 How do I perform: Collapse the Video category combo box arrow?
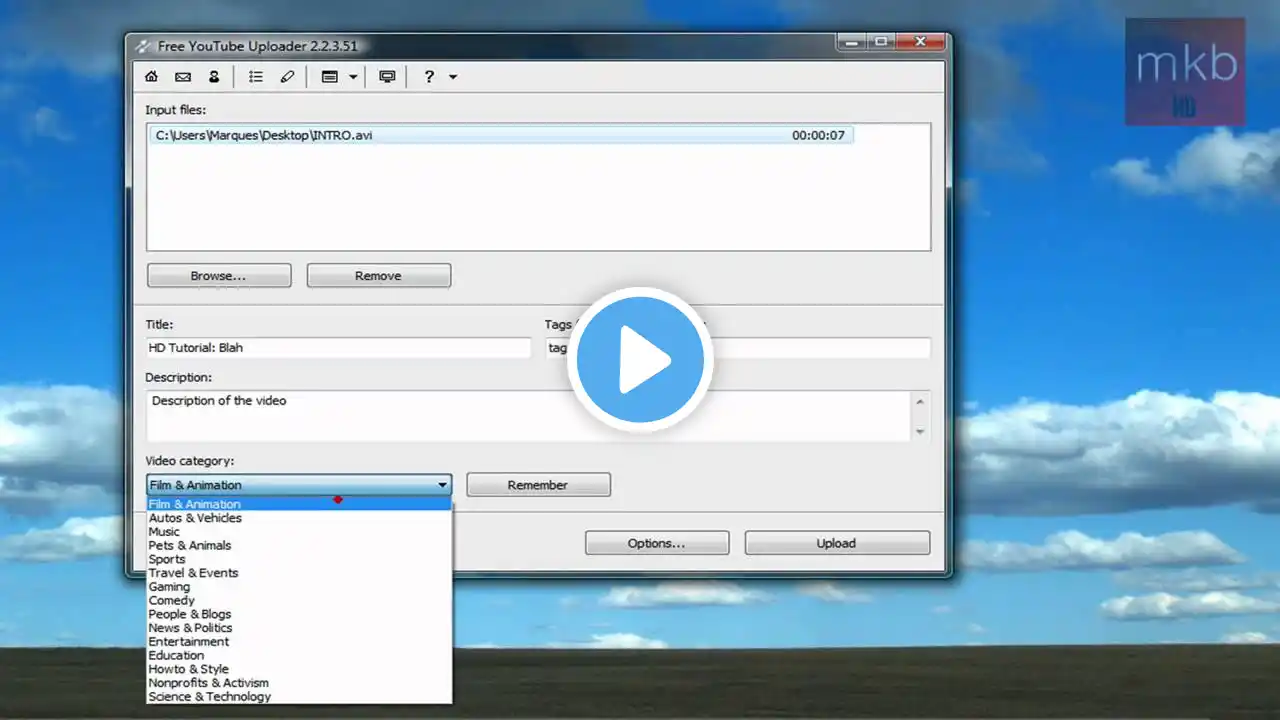pos(442,485)
